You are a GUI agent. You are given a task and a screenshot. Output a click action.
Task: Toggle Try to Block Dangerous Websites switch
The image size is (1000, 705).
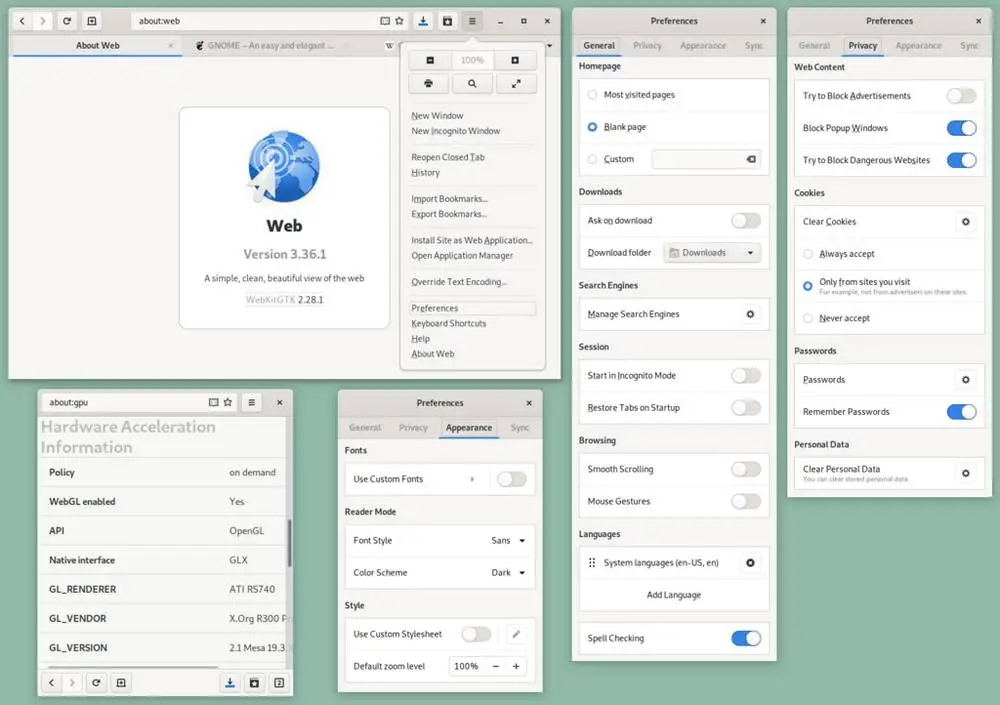click(961, 160)
